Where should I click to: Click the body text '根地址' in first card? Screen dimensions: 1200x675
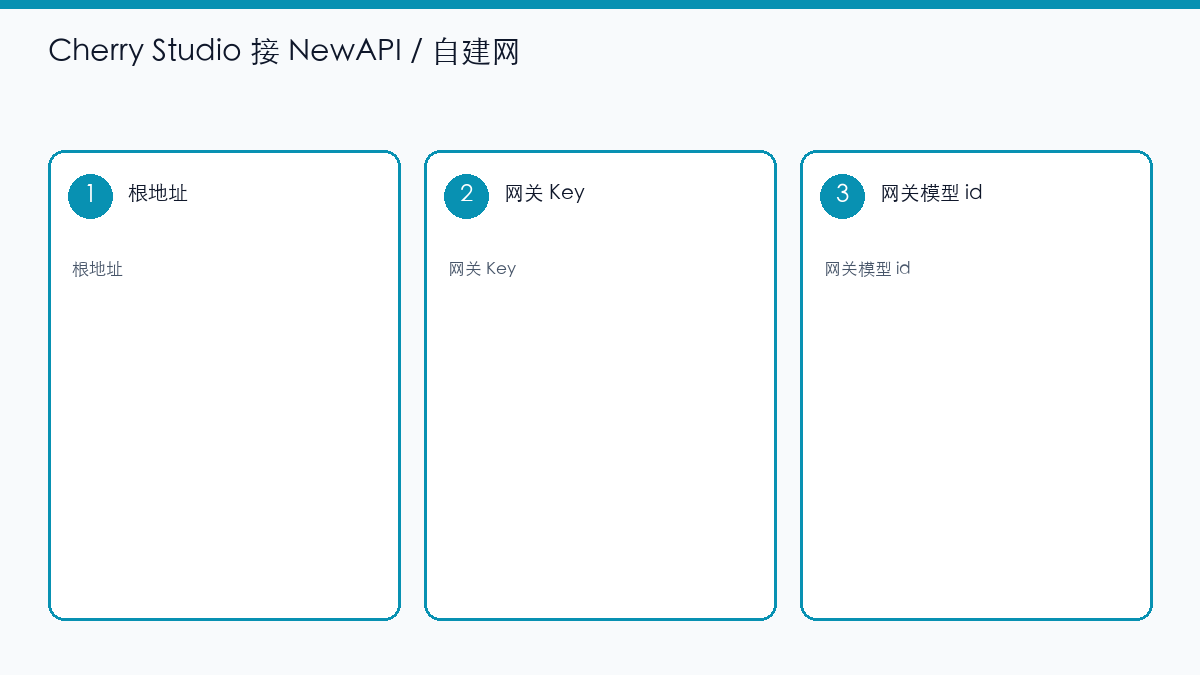tap(97, 269)
